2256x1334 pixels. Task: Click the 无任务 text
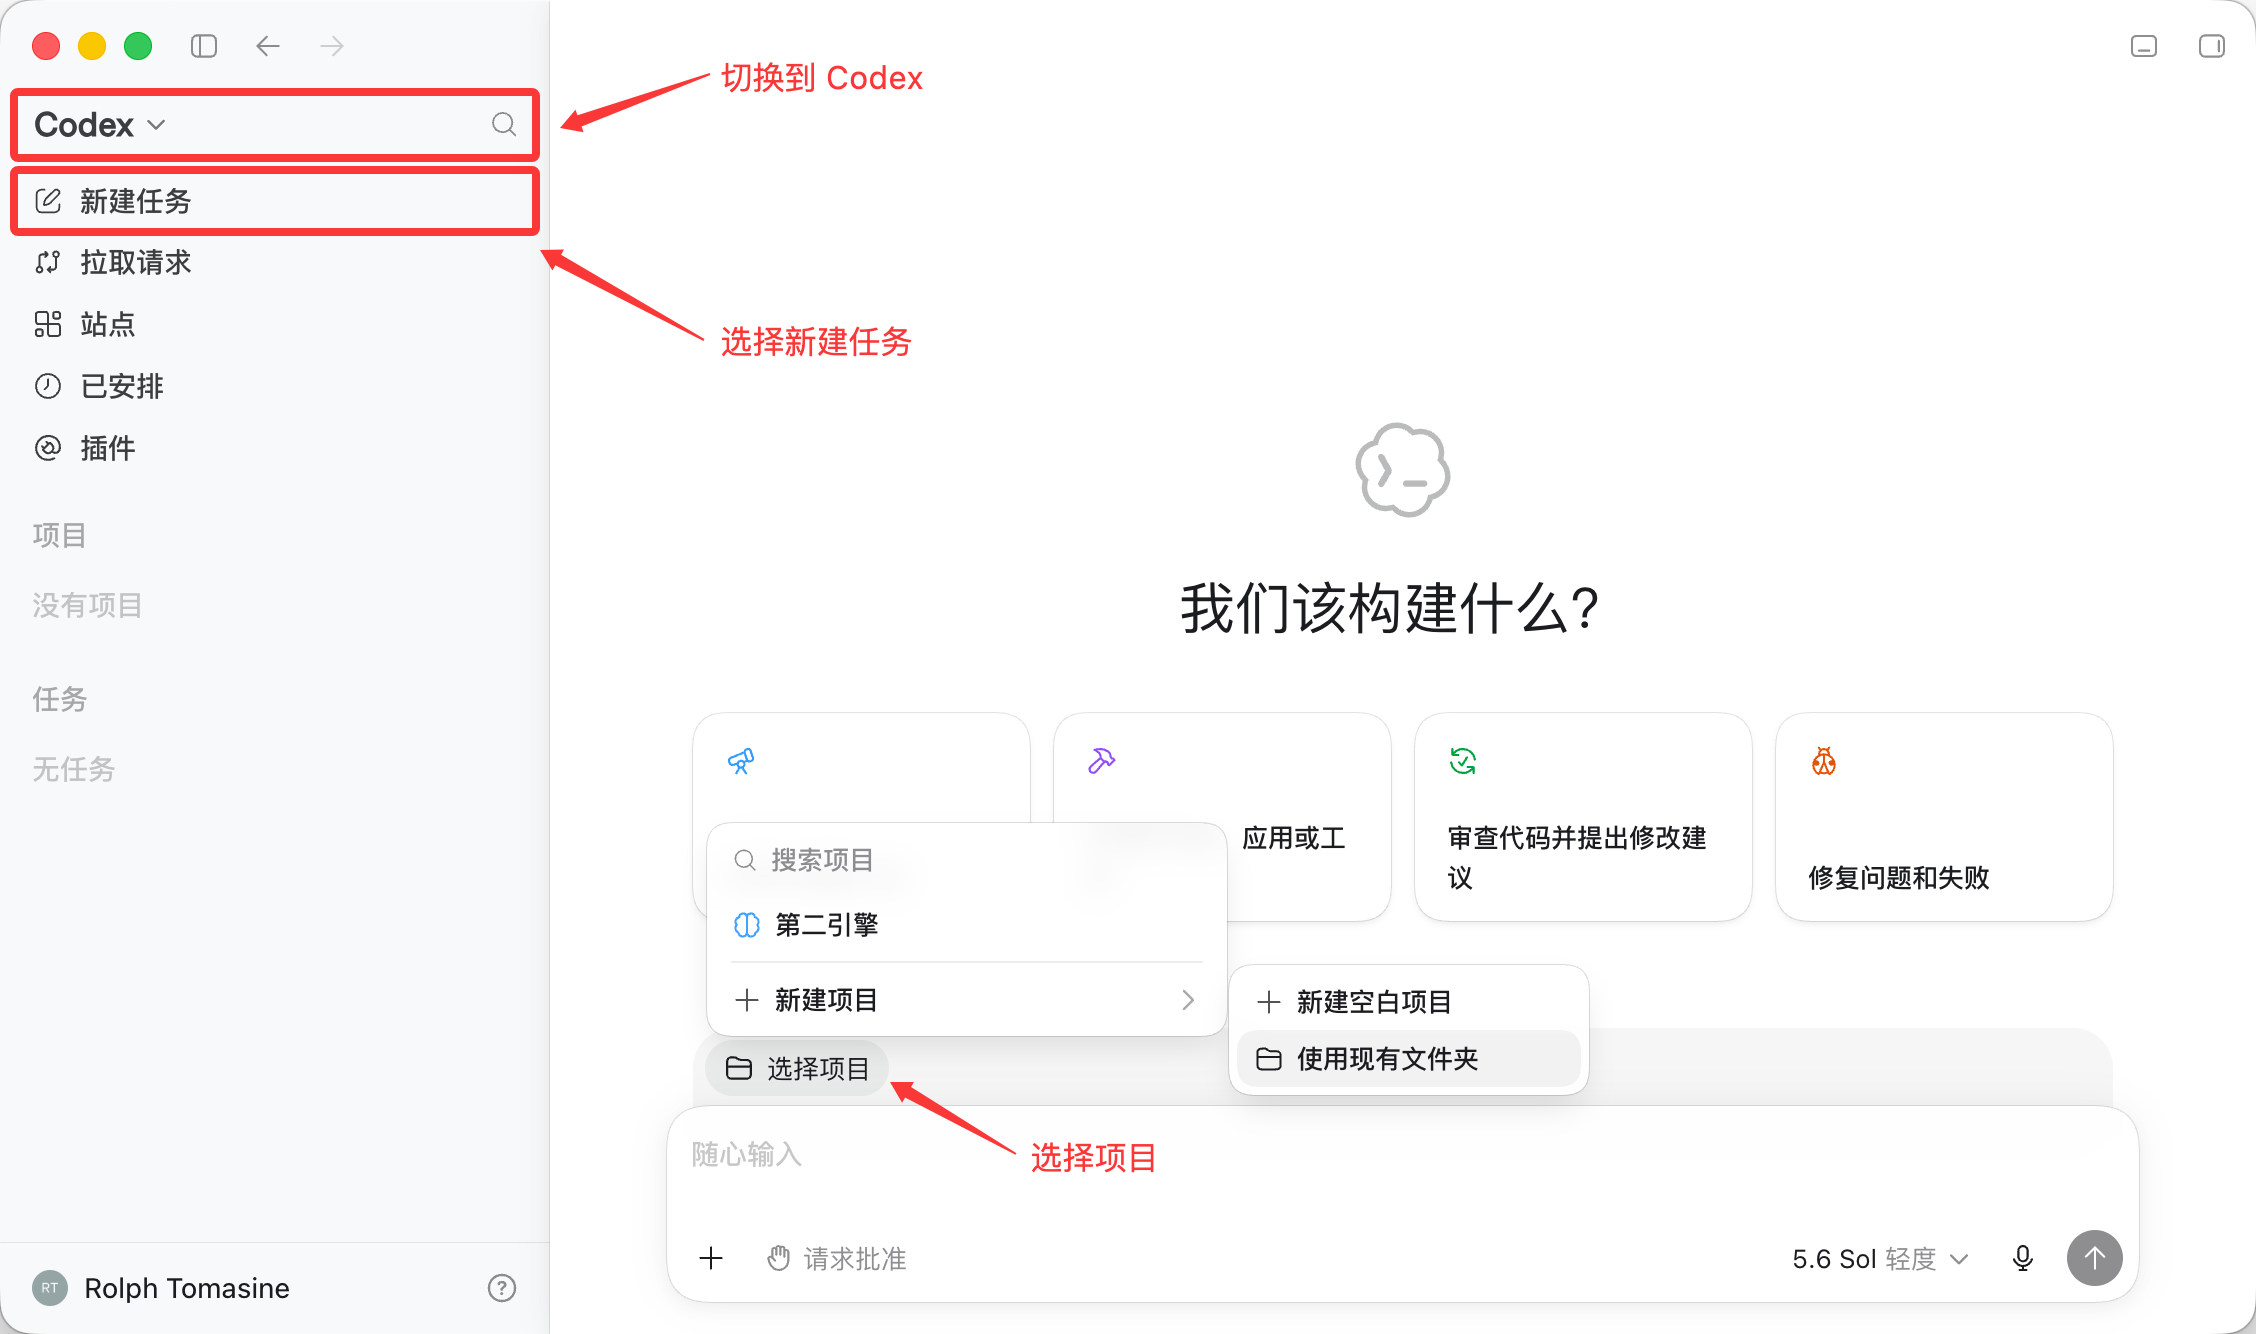click(x=73, y=769)
